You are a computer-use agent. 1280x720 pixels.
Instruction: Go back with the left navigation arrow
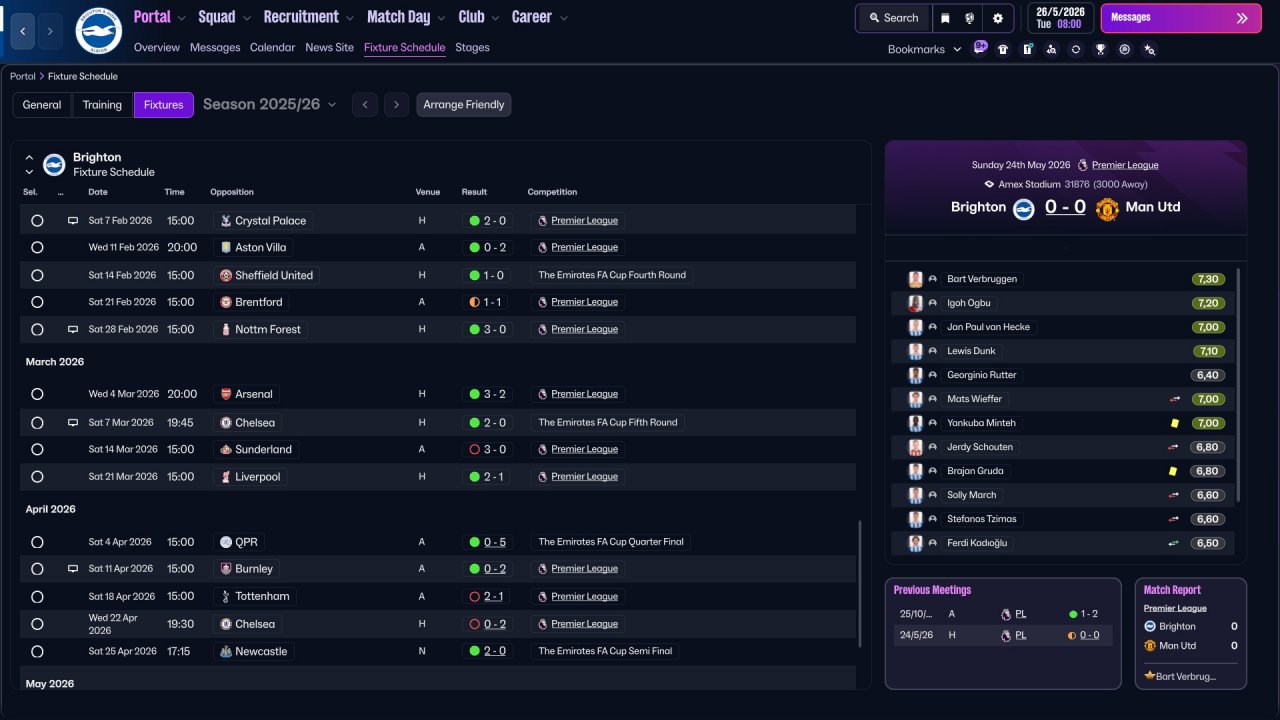point(23,32)
